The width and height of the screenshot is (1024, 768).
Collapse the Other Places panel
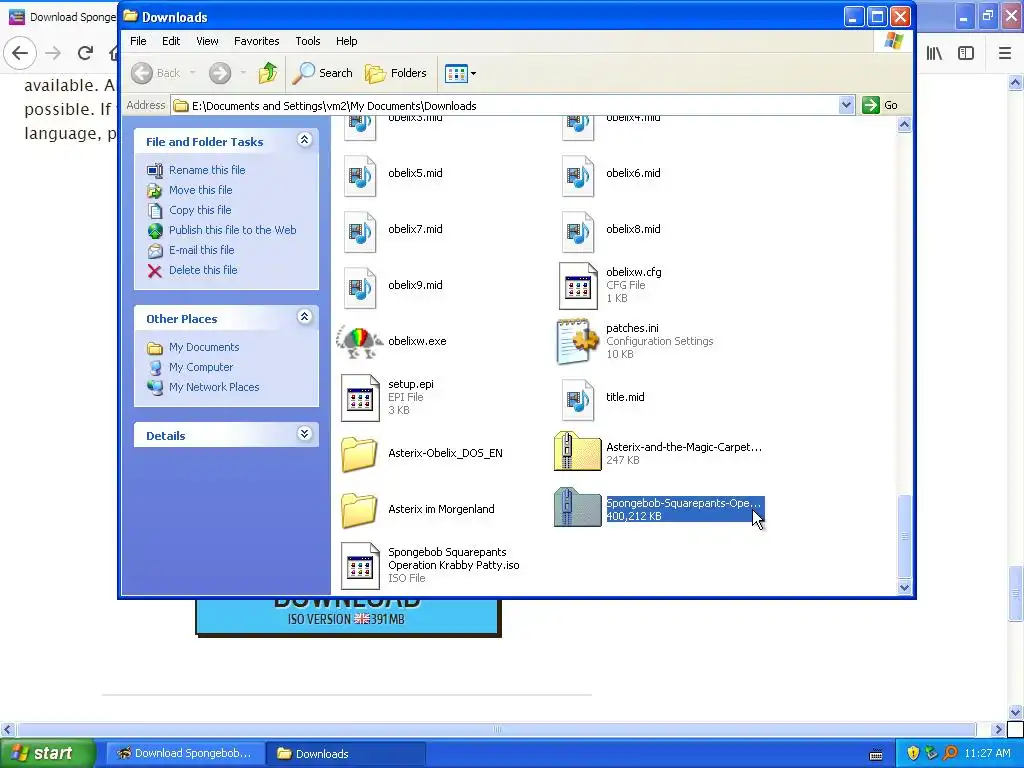point(304,317)
